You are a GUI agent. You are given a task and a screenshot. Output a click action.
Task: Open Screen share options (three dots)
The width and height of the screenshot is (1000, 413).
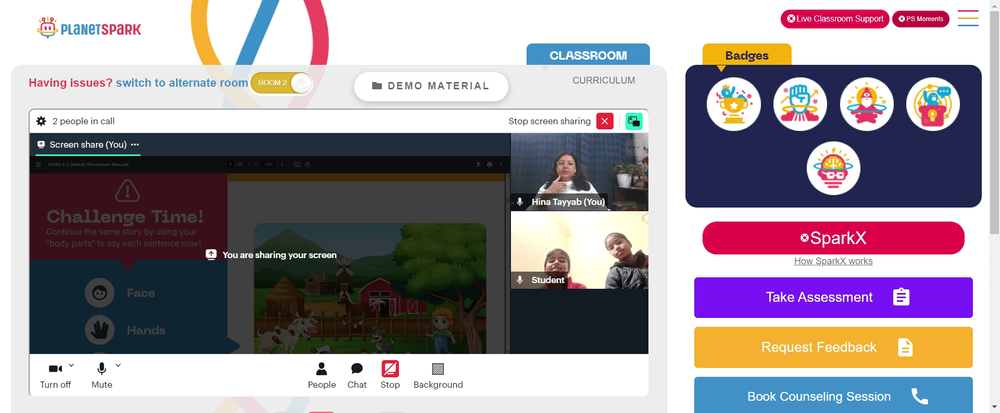[135, 145]
